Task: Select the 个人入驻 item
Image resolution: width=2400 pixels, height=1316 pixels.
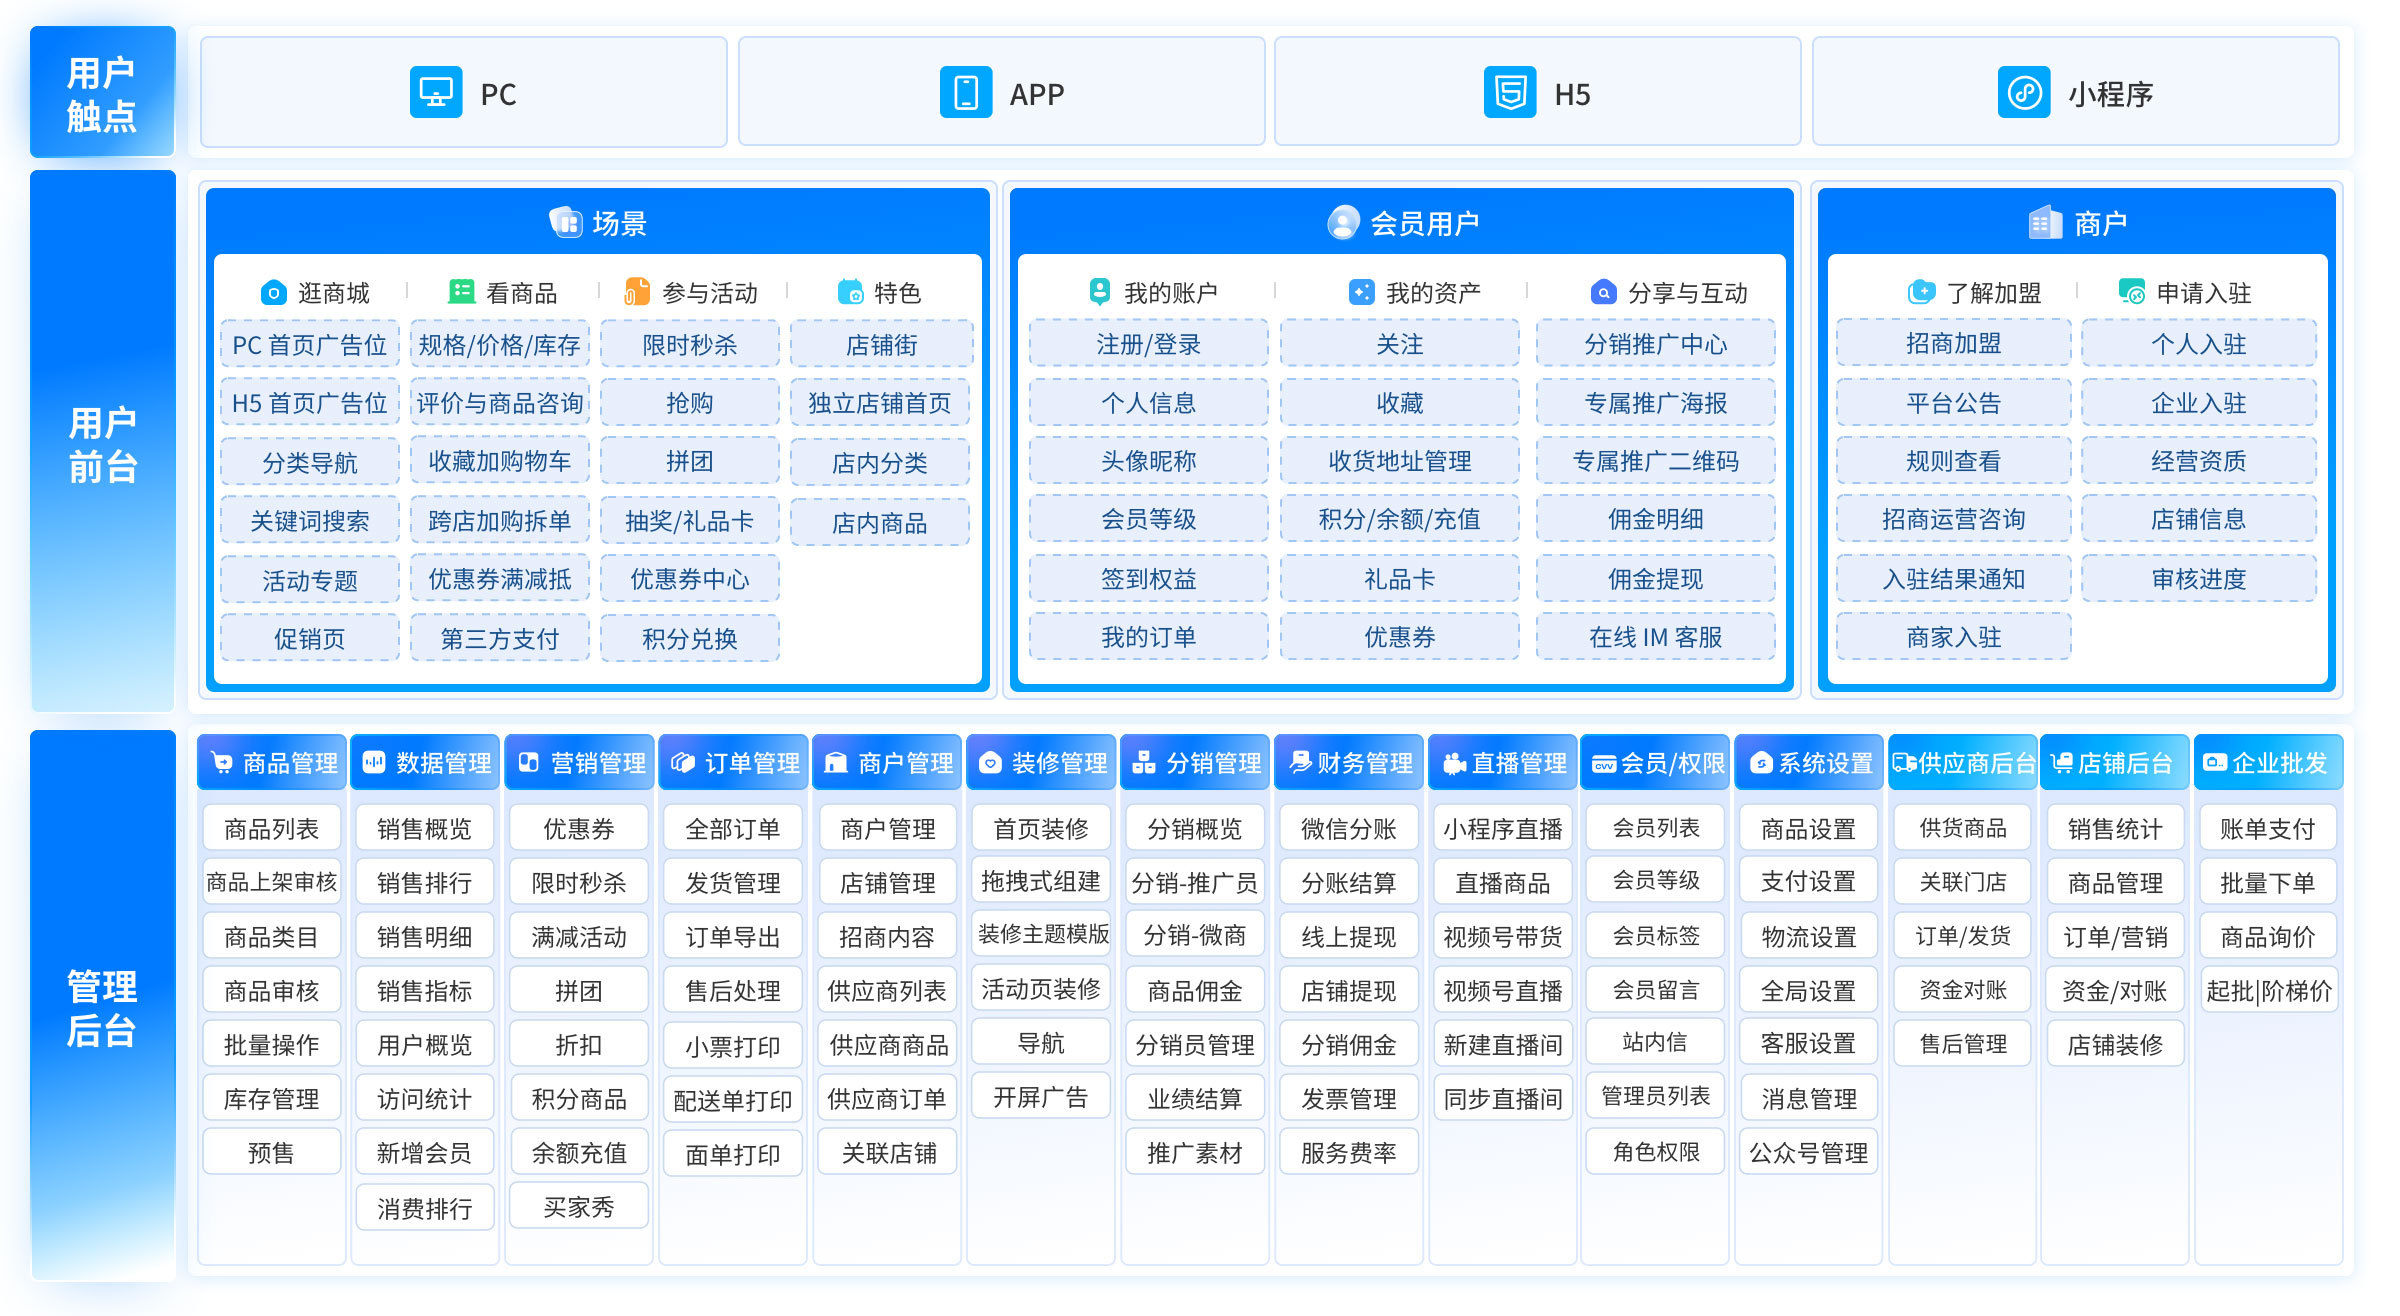Action: [2198, 344]
